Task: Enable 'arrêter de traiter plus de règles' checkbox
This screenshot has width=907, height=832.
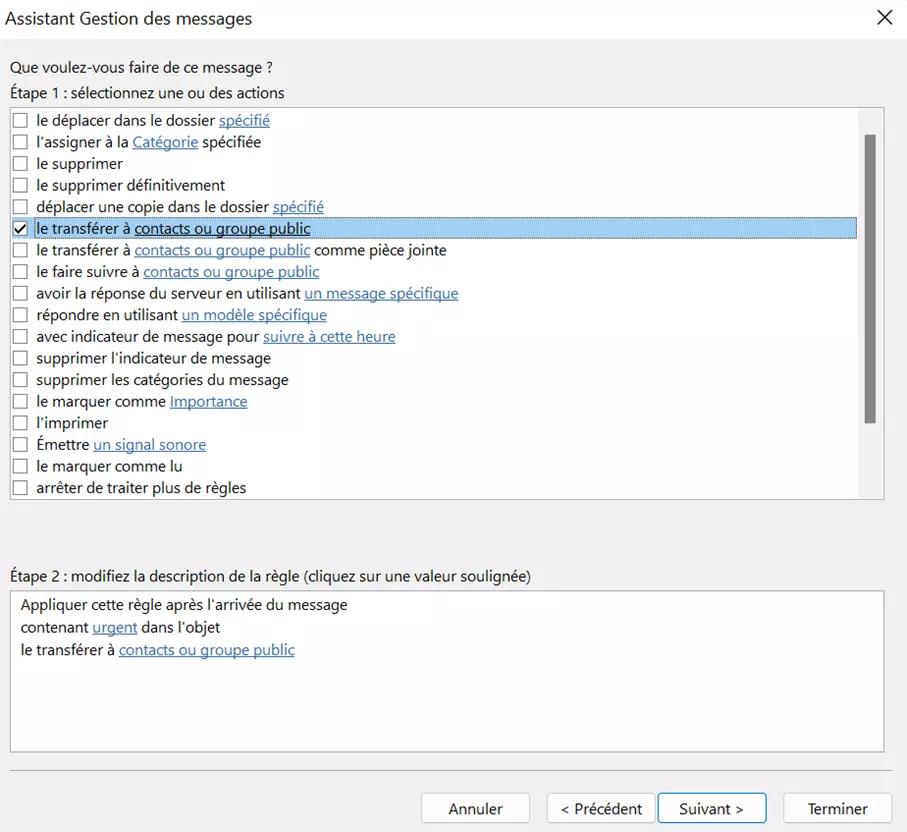Action: tap(20, 488)
